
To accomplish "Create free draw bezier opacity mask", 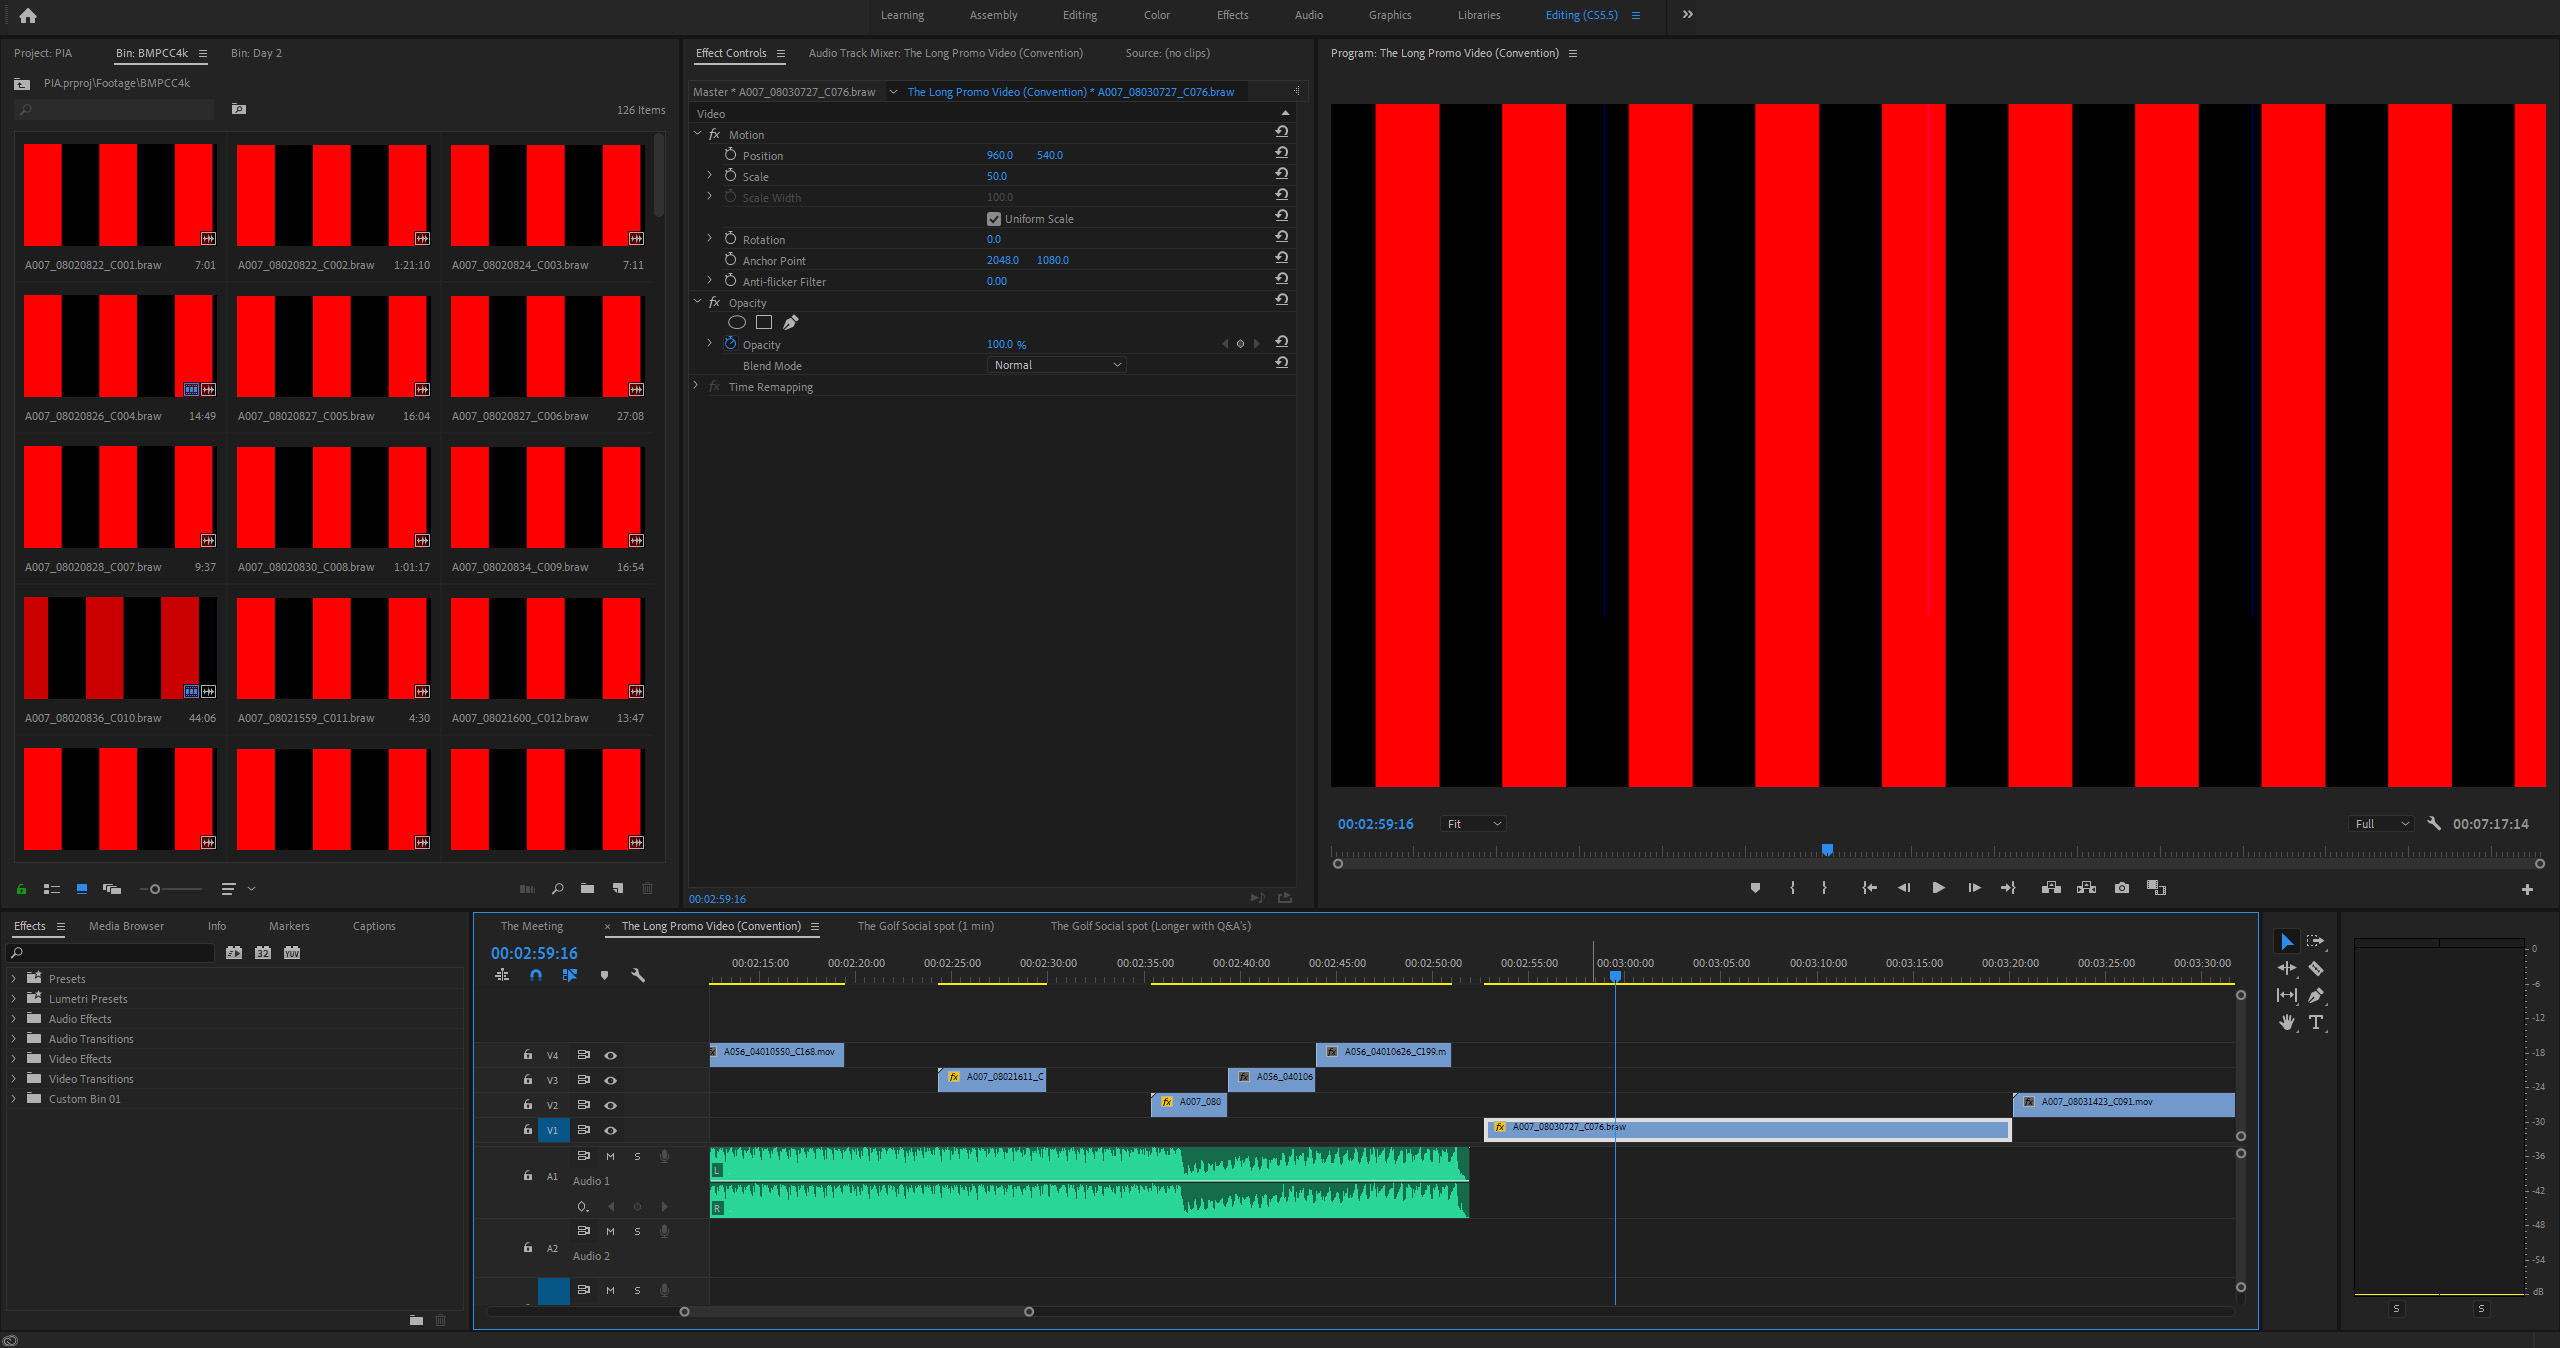I will [791, 322].
